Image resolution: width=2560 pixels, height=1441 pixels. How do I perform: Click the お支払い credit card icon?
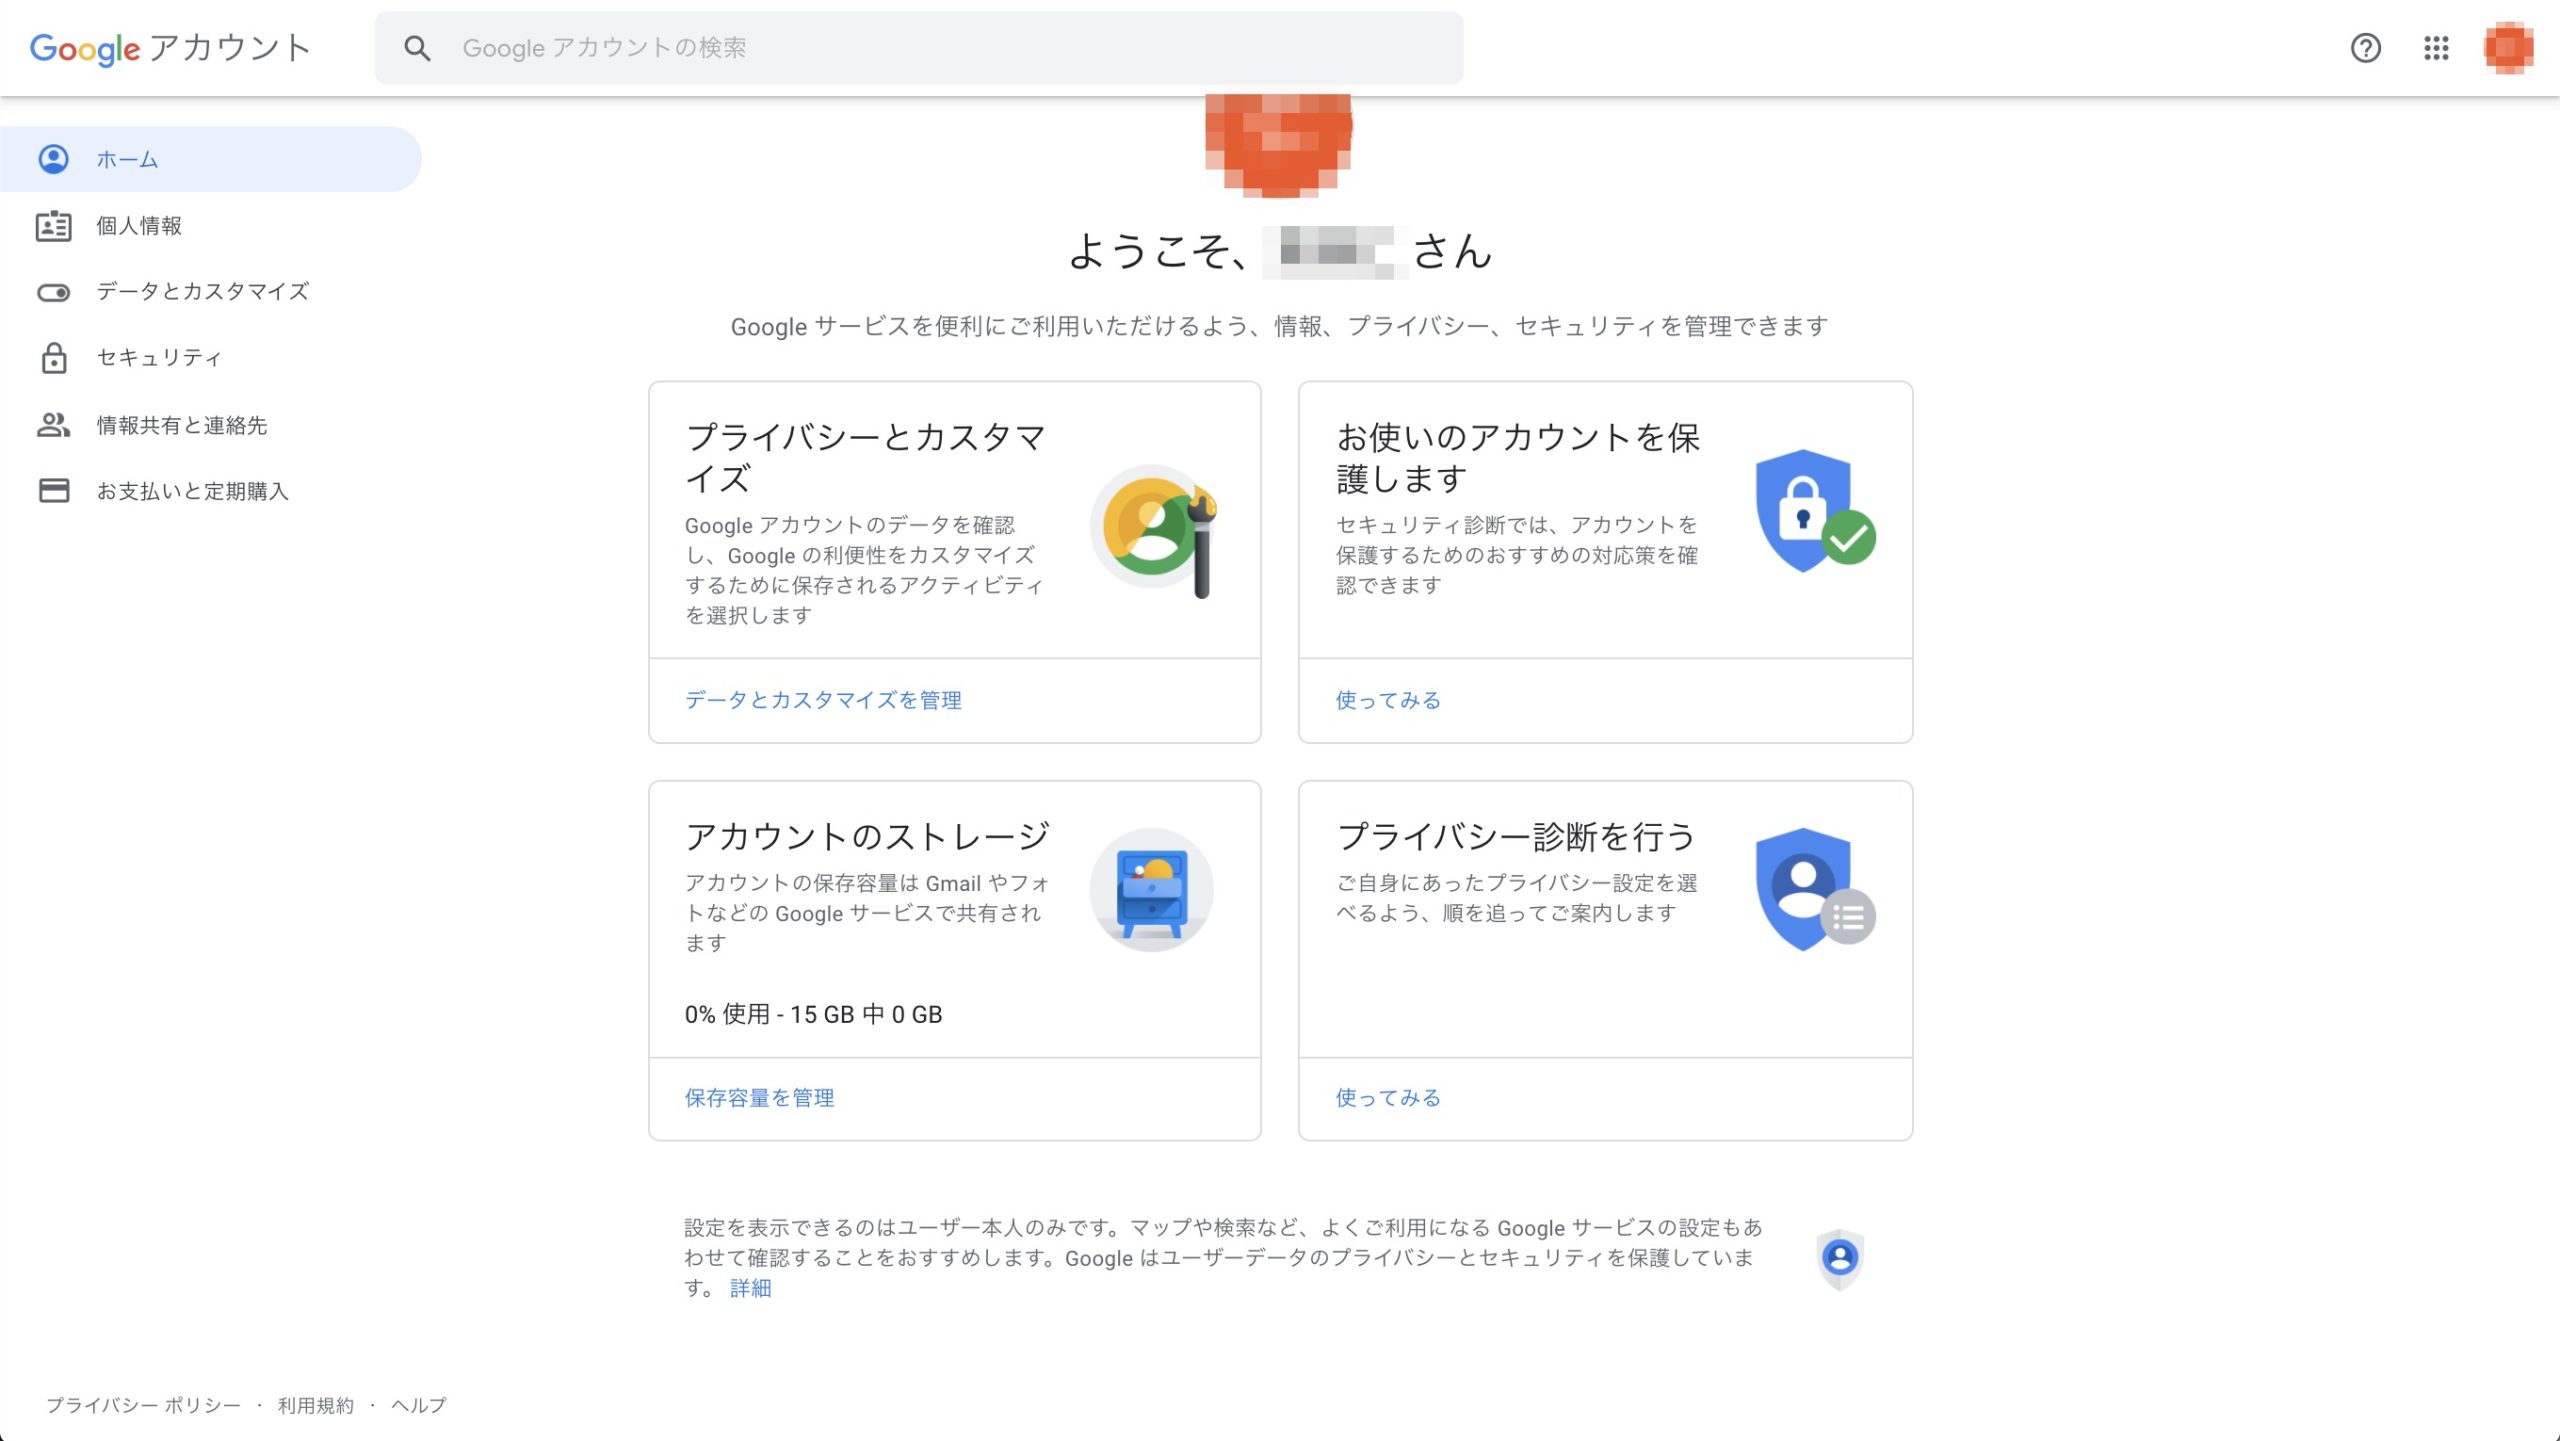[x=53, y=491]
